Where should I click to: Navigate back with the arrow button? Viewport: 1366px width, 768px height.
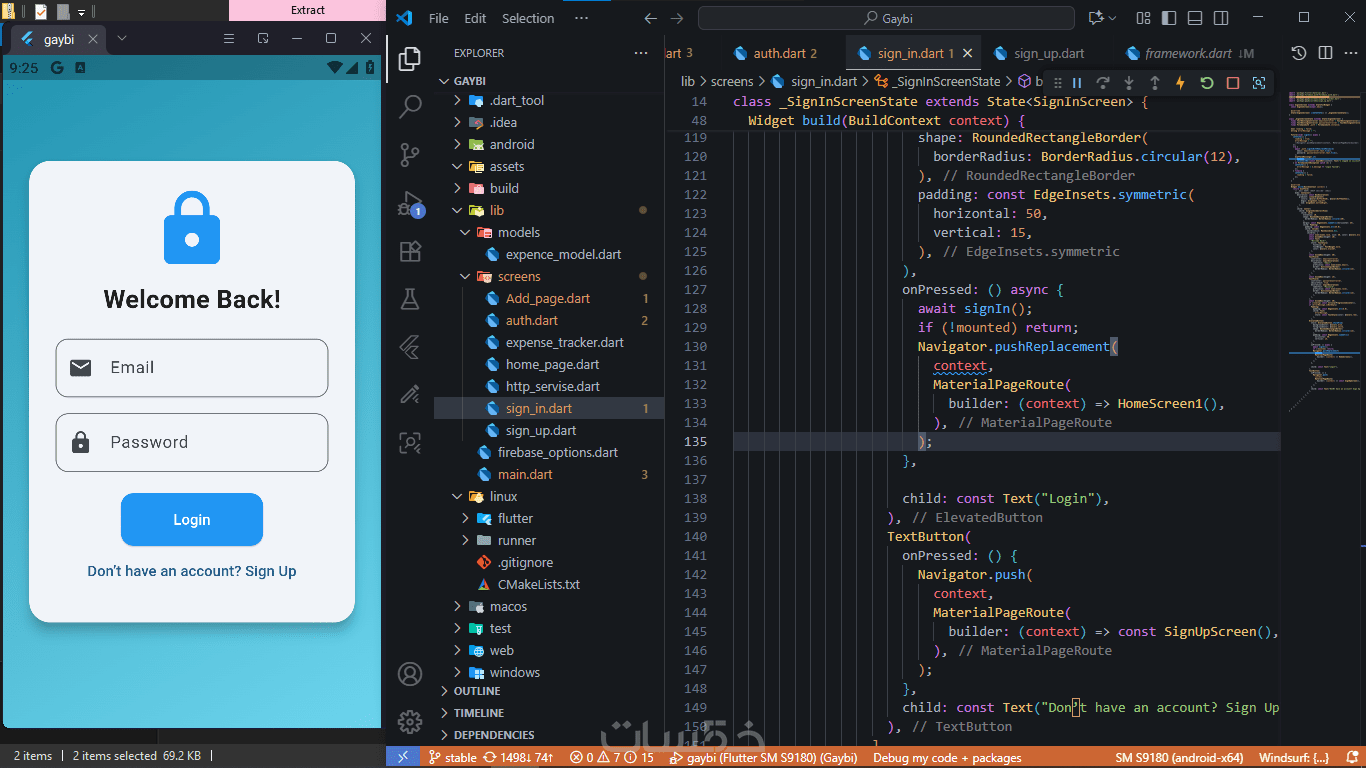(651, 18)
